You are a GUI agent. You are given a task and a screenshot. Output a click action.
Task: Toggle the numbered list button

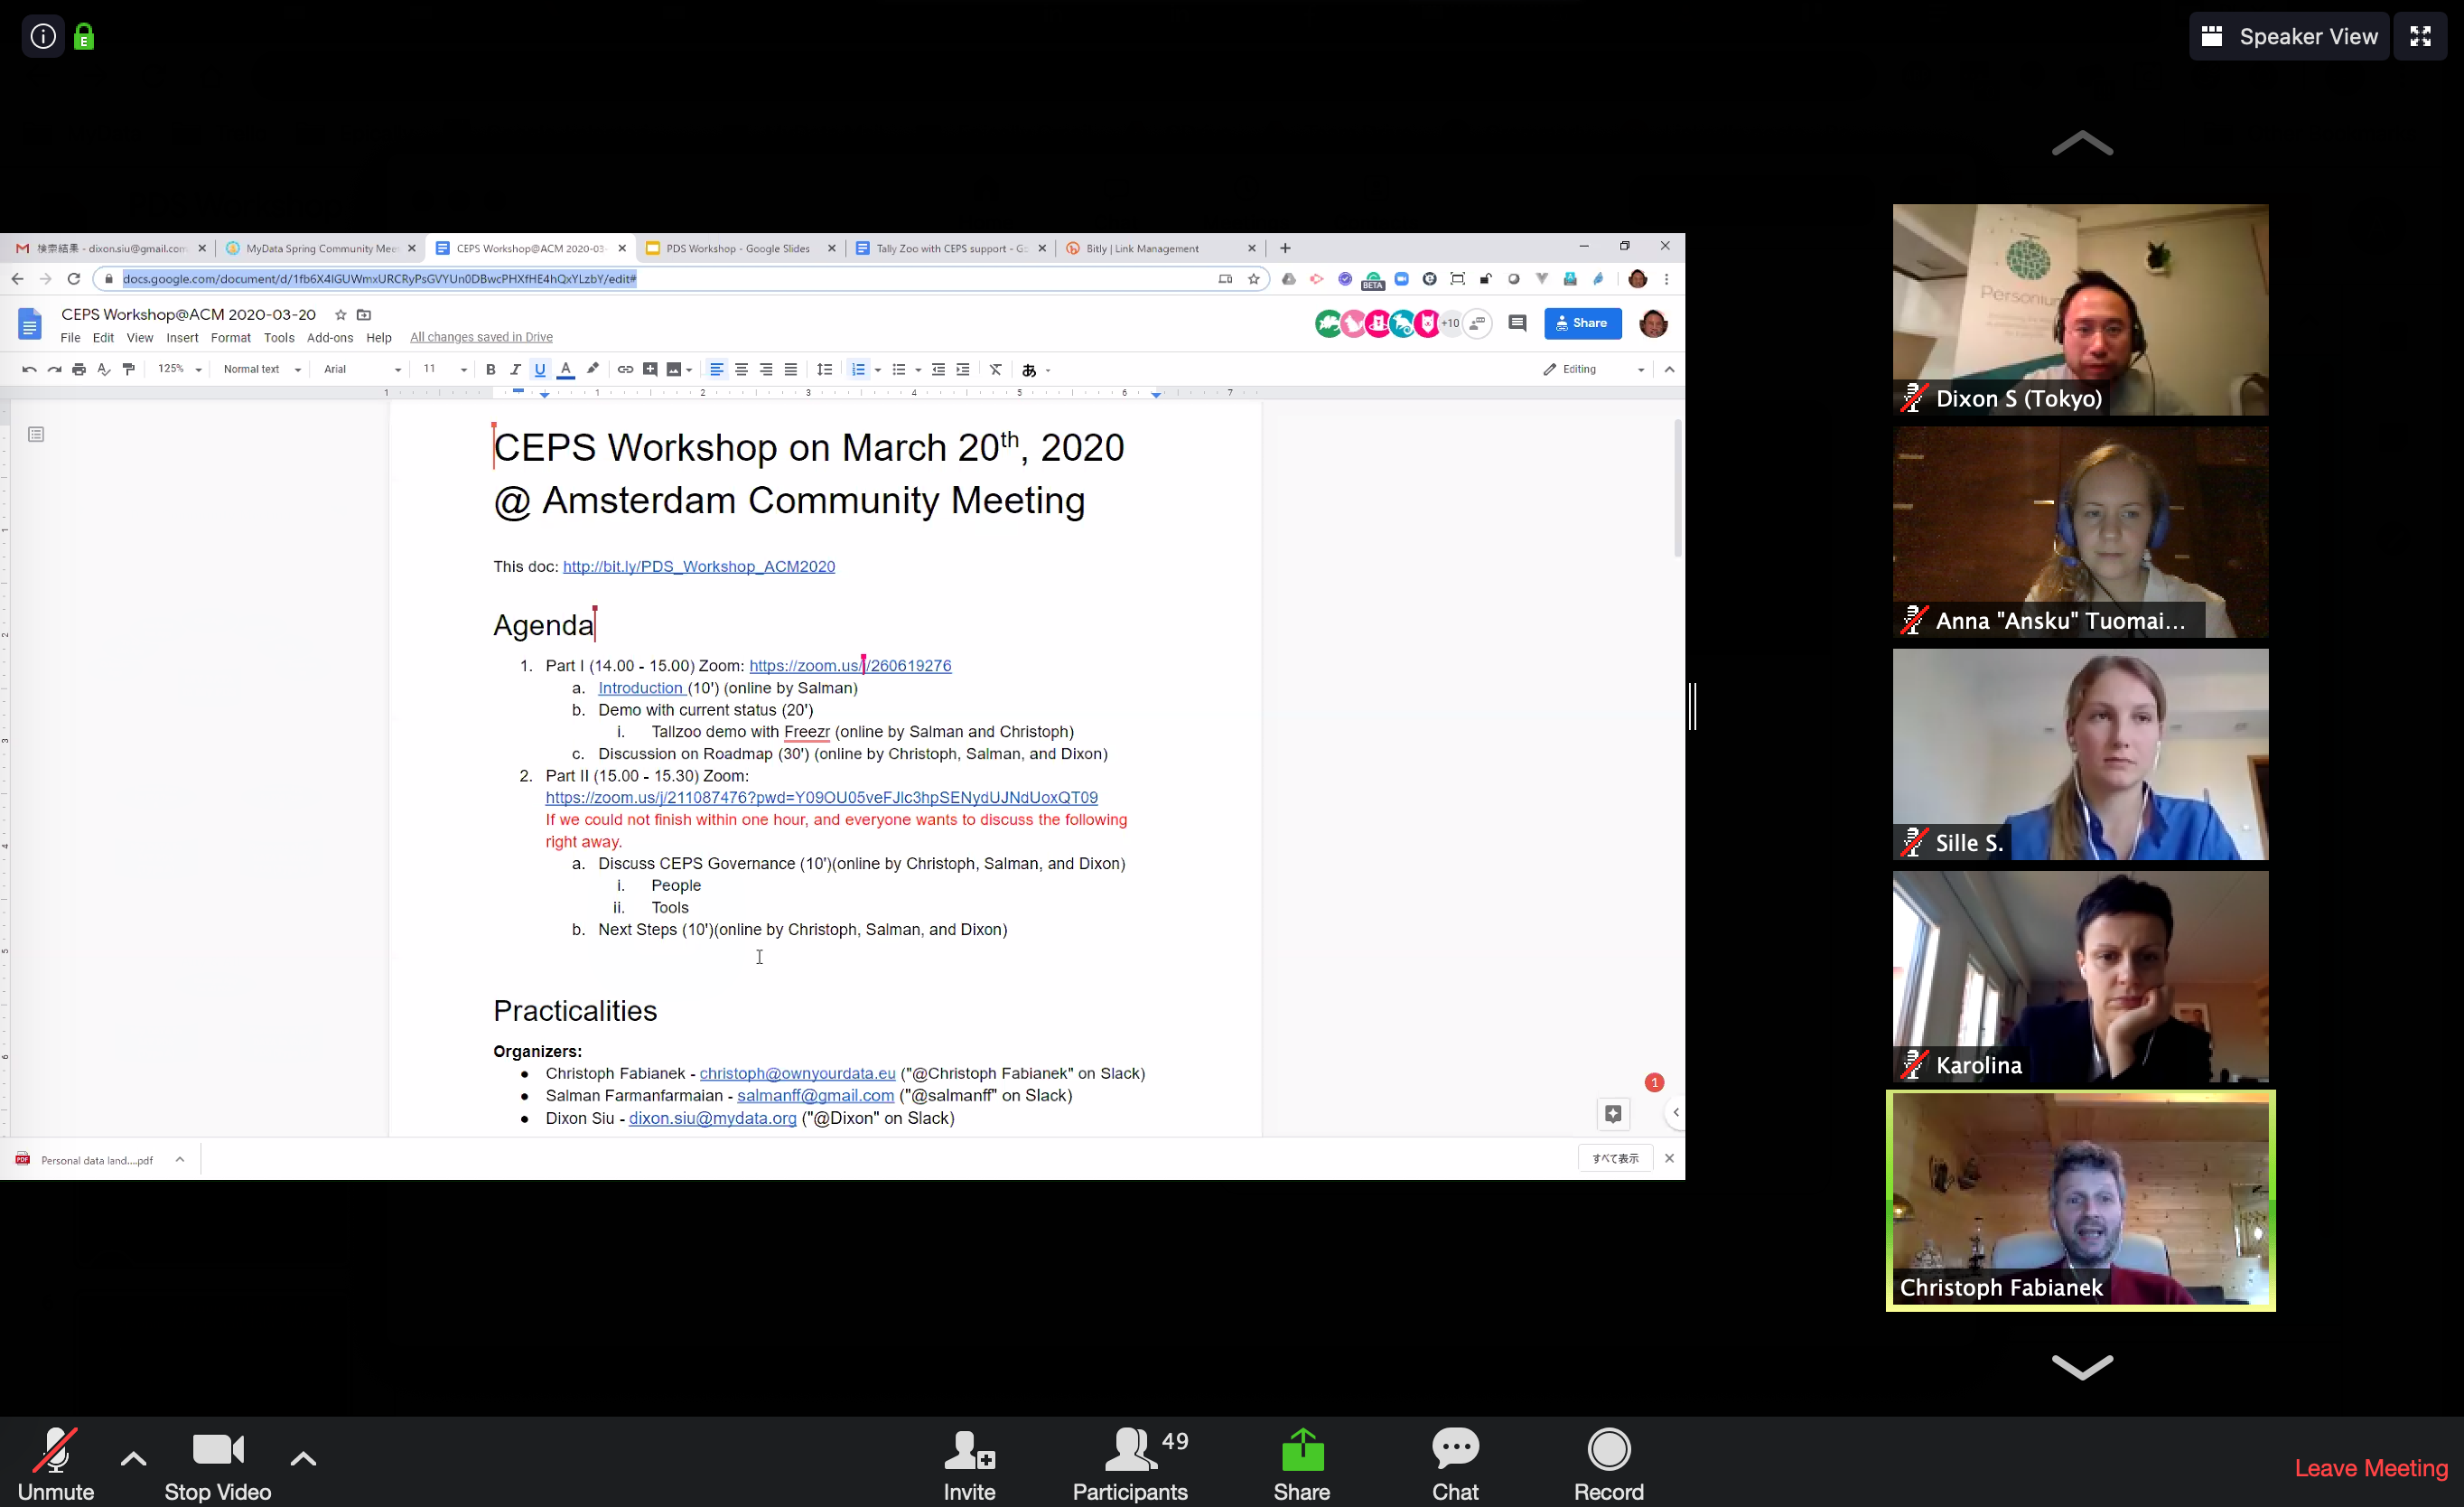tap(858, 369)
